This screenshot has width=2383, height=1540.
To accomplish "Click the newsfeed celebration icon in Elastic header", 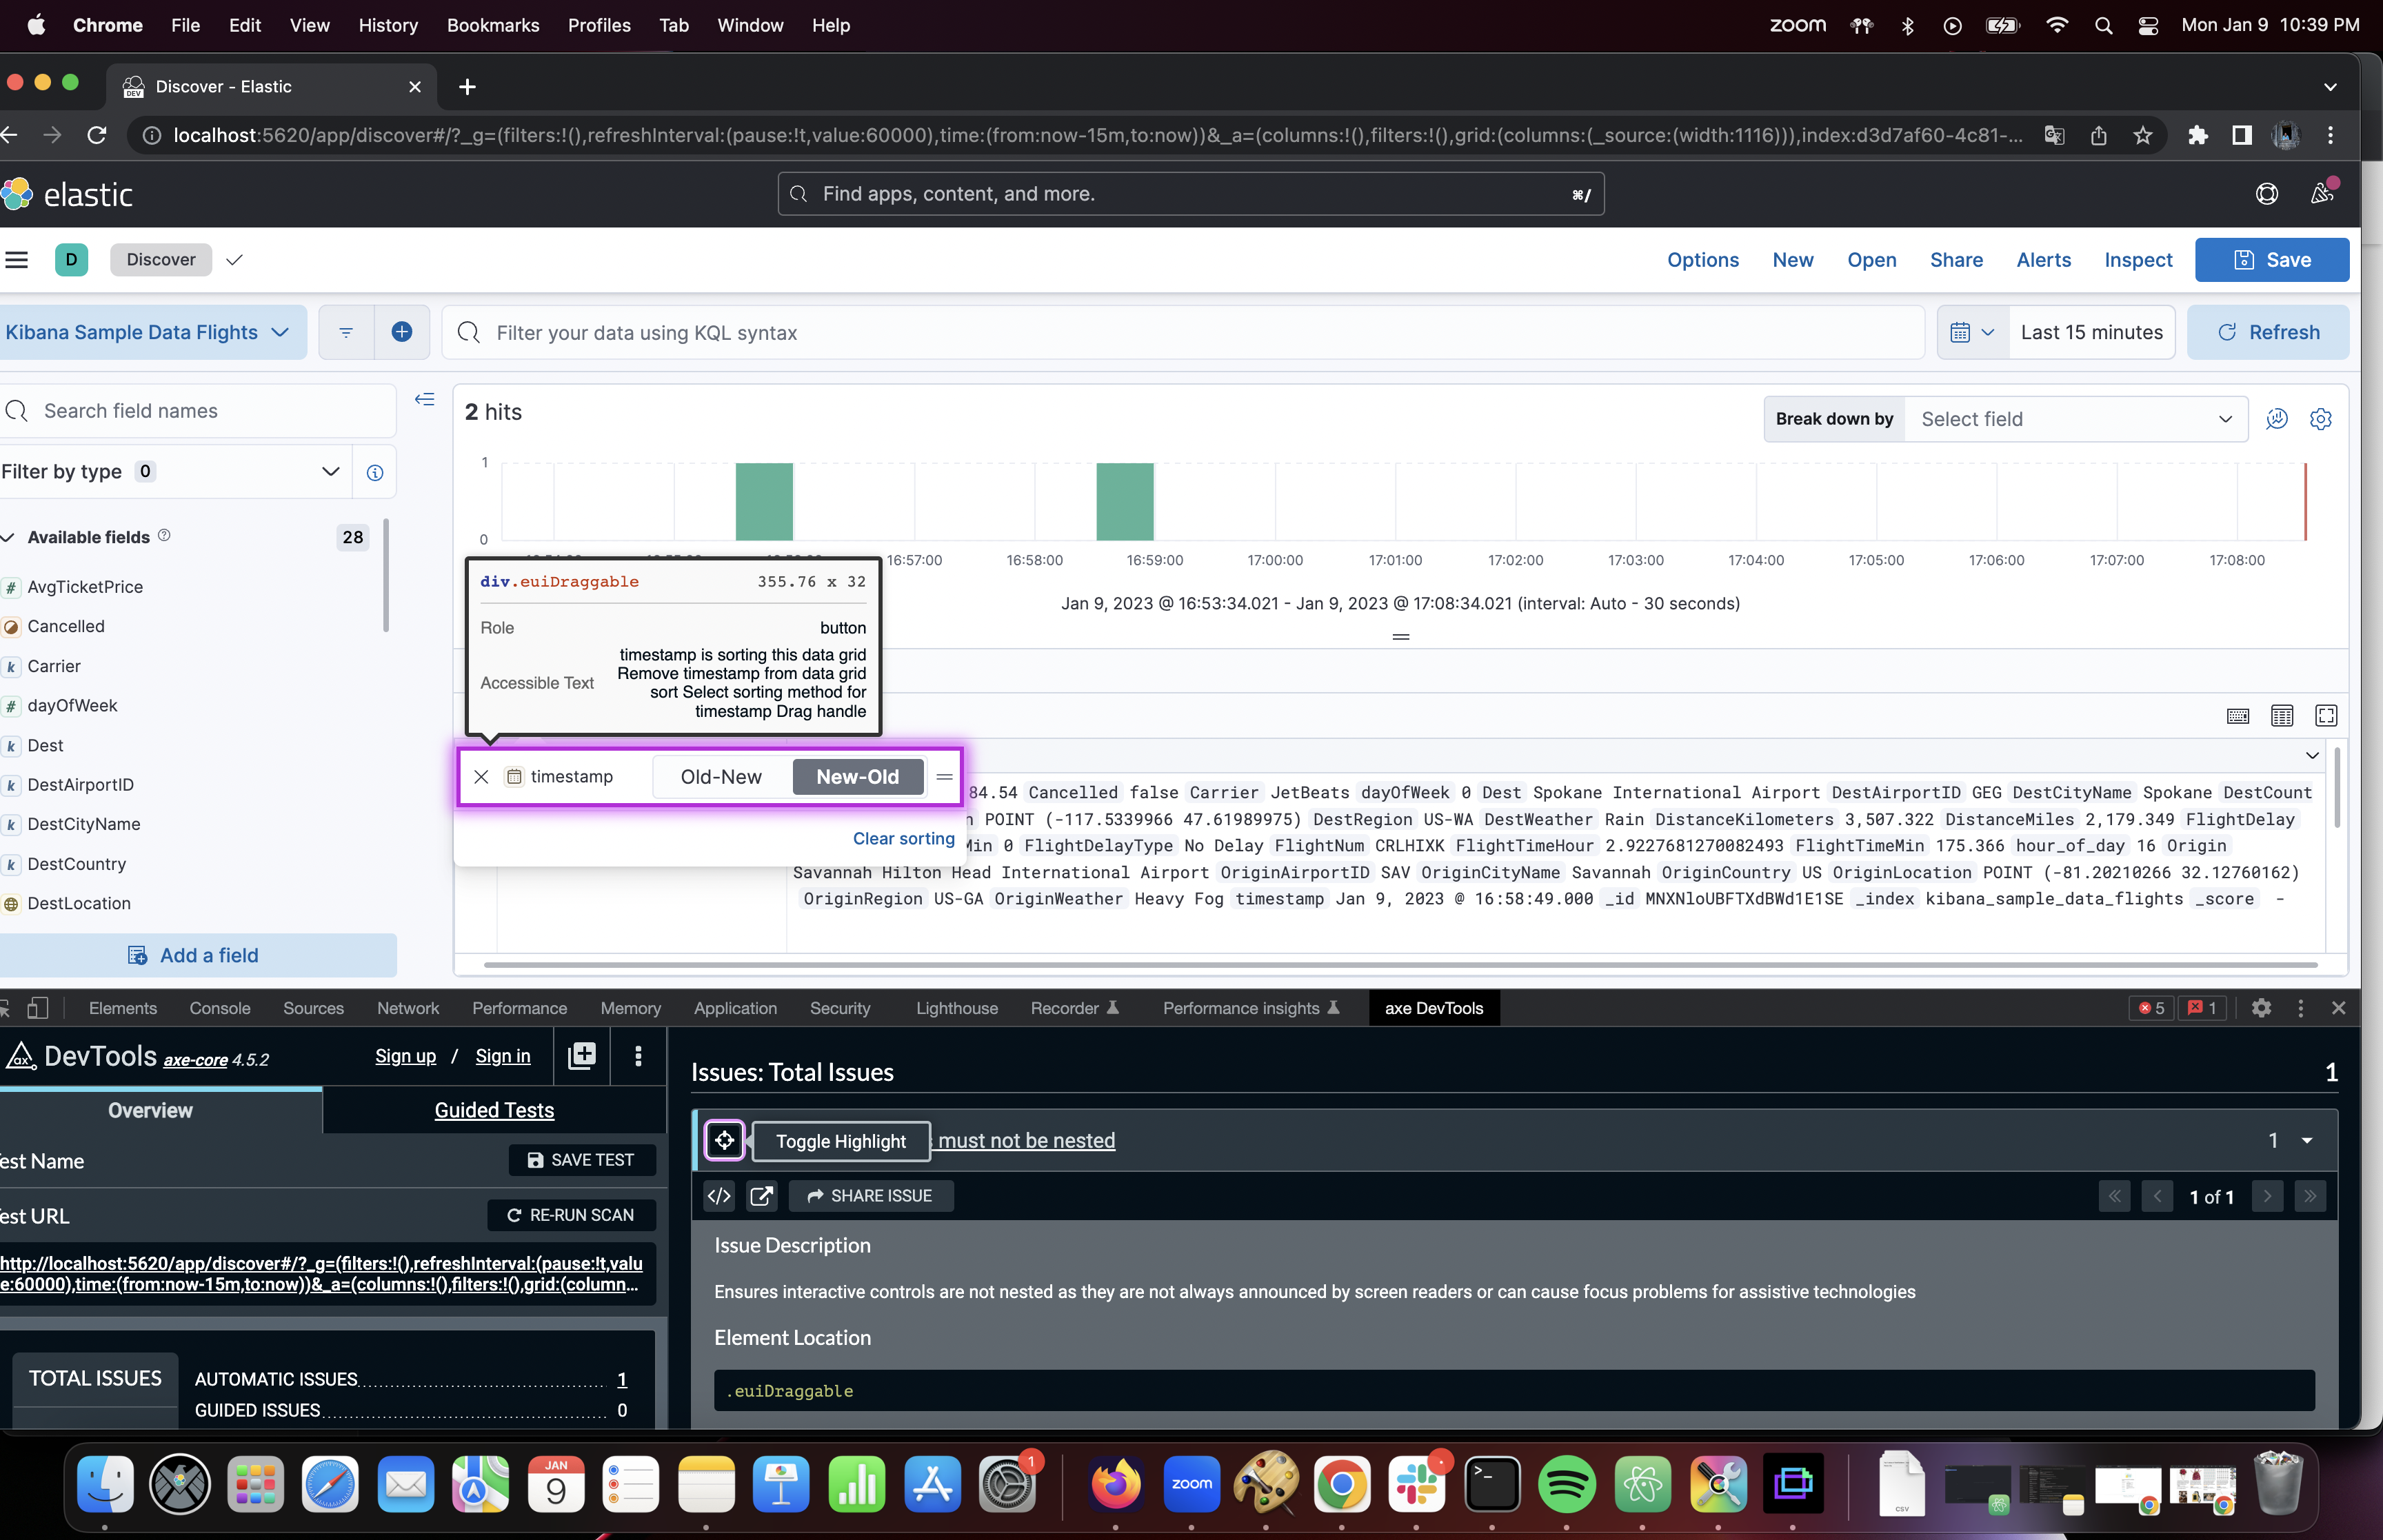I will 2323,194.
